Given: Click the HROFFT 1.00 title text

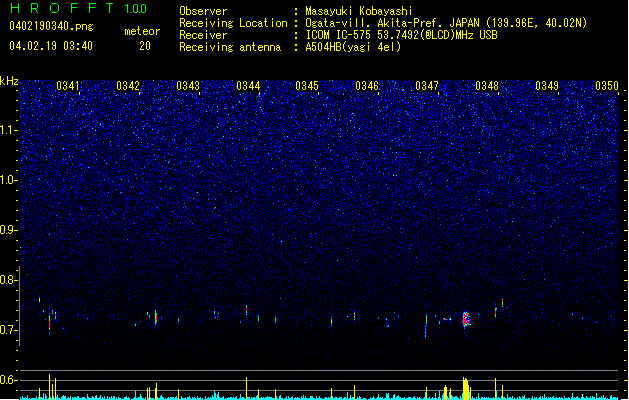Looking at the screenshot, I should pos(78,8).
